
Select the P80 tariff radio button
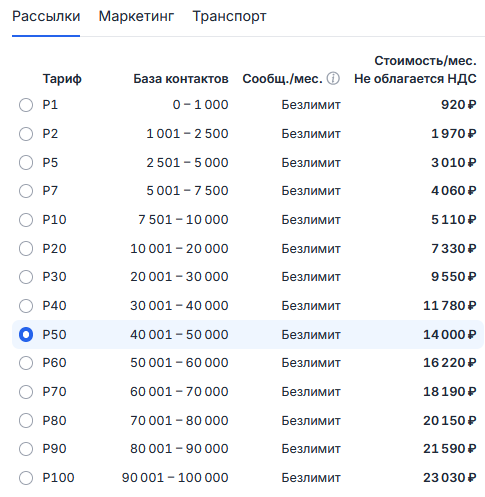(26, 421)
